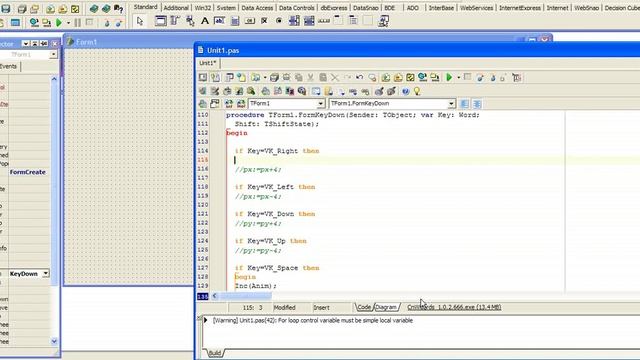Select the Build messages tab
The width and height of the screenshot is (640, 360).
[x=215, y=353]
